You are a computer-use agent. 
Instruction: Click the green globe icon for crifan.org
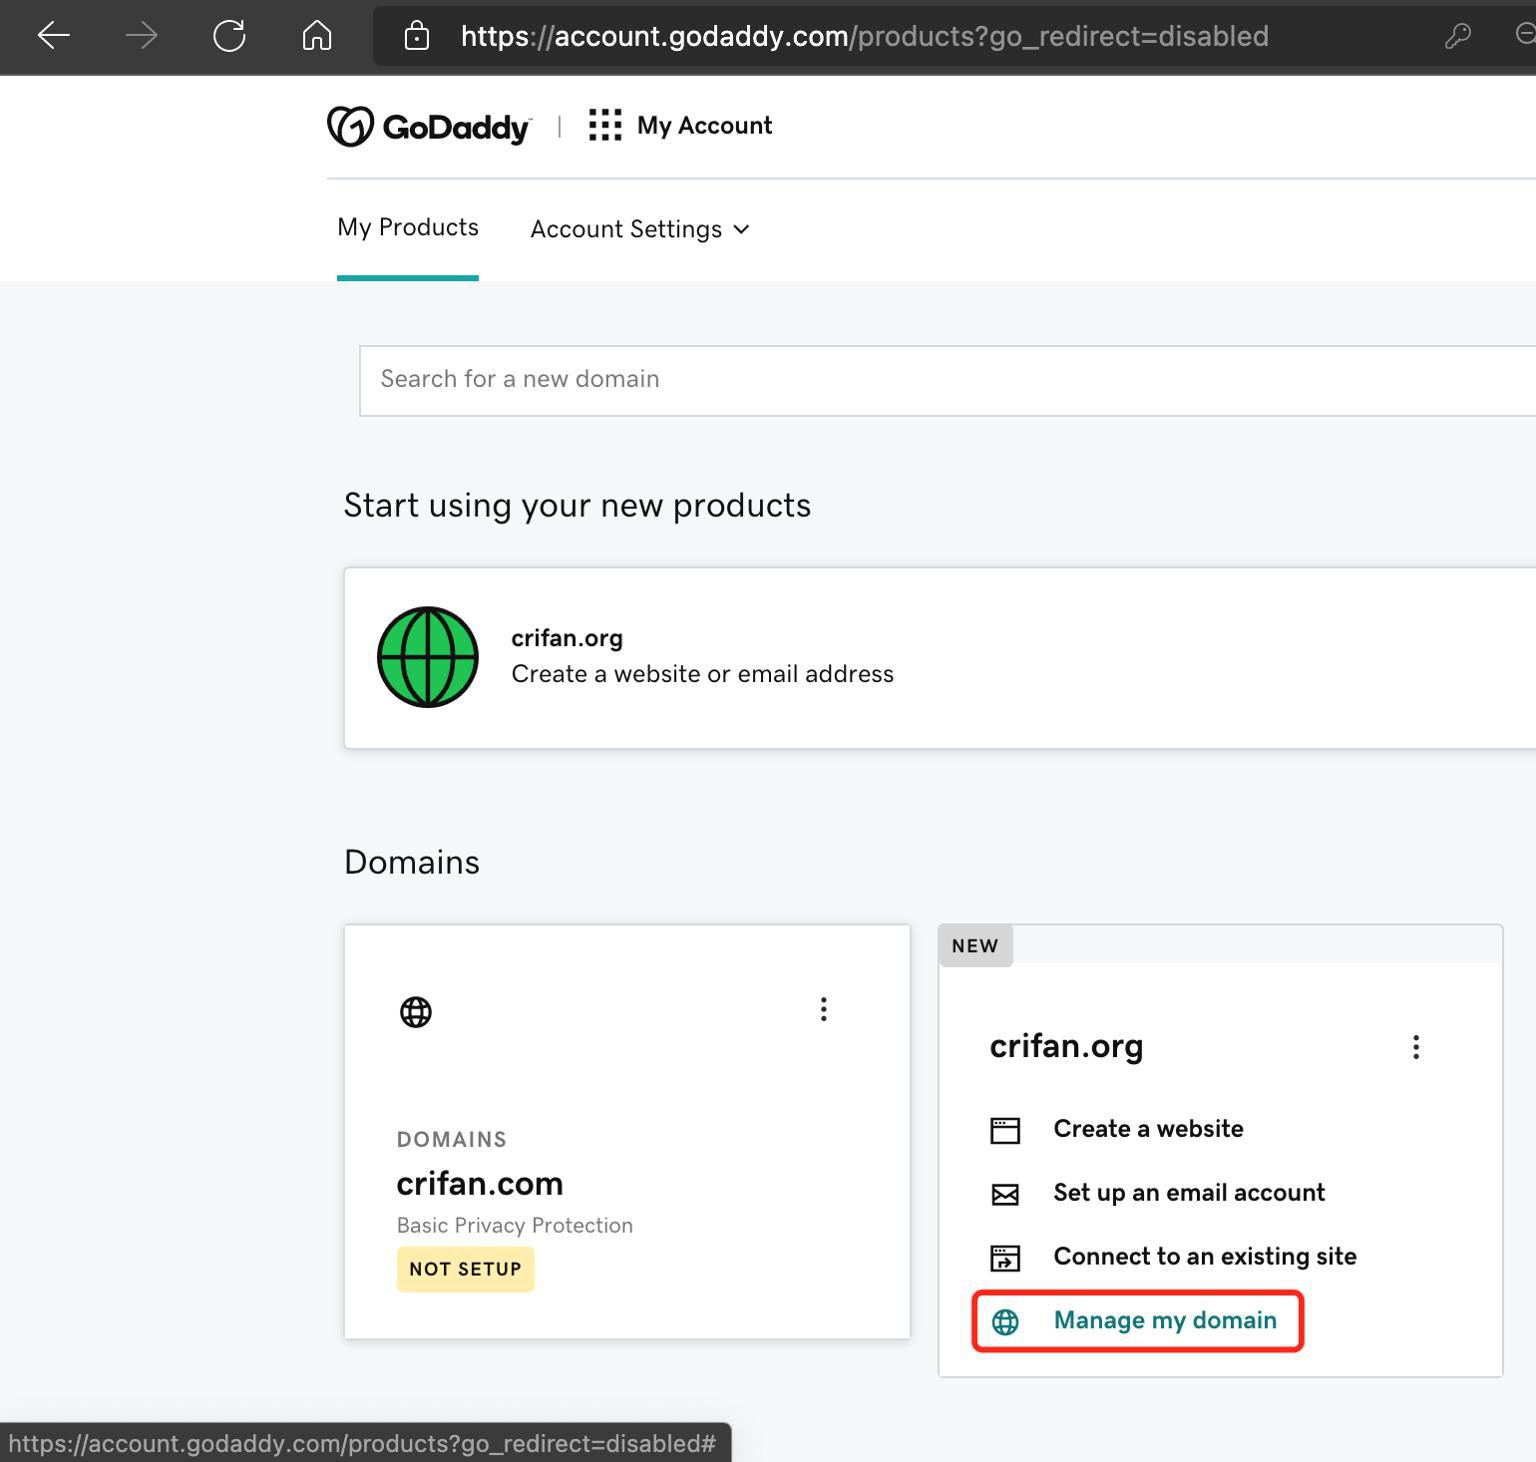click(x=428, y=657)
